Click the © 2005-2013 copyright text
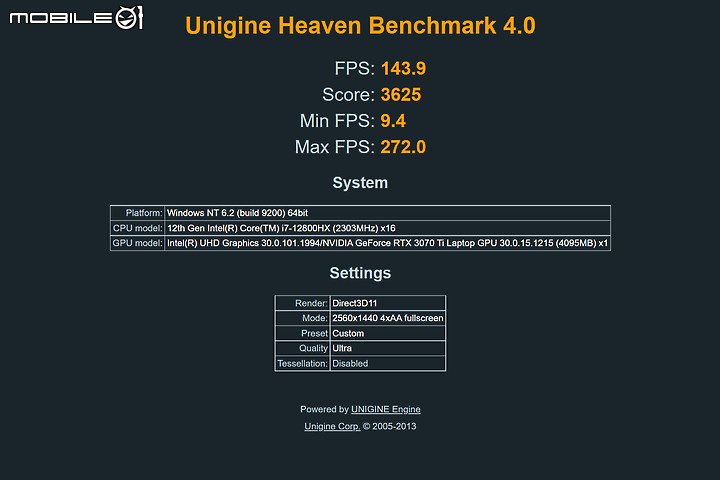 point(389,426)
